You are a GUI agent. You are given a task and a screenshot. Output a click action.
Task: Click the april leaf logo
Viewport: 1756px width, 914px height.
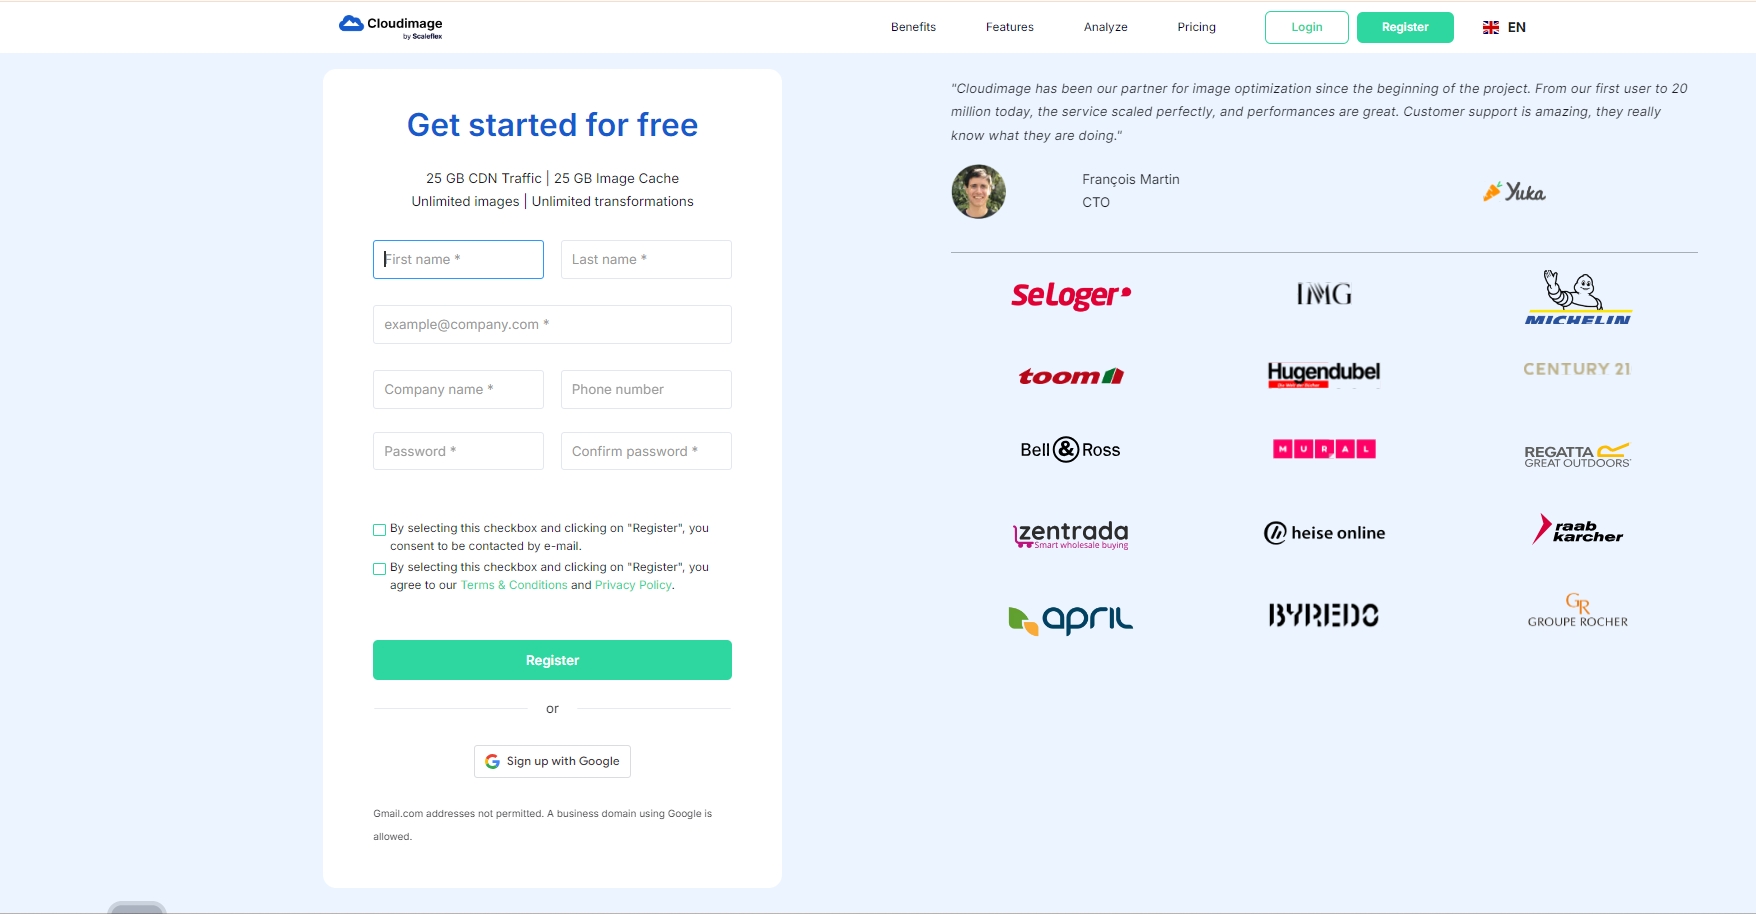click(x=1070, y=619)
